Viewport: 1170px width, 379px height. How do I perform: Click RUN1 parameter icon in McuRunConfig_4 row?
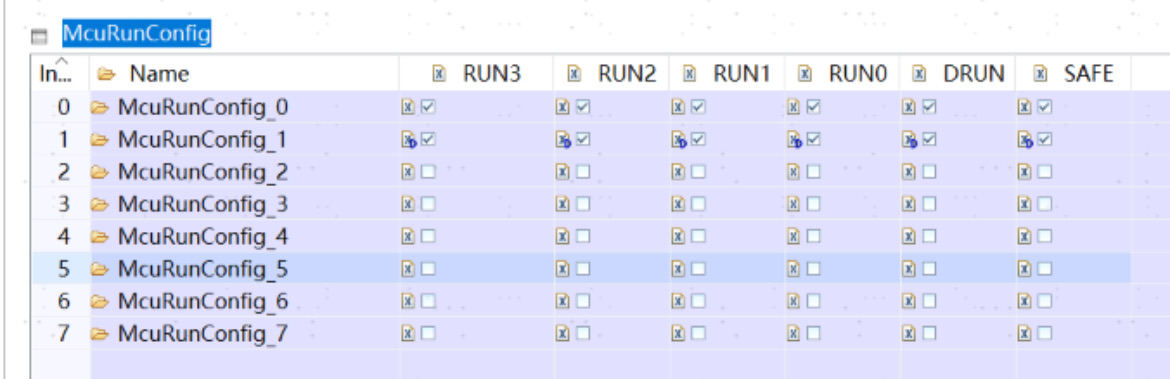678,237
